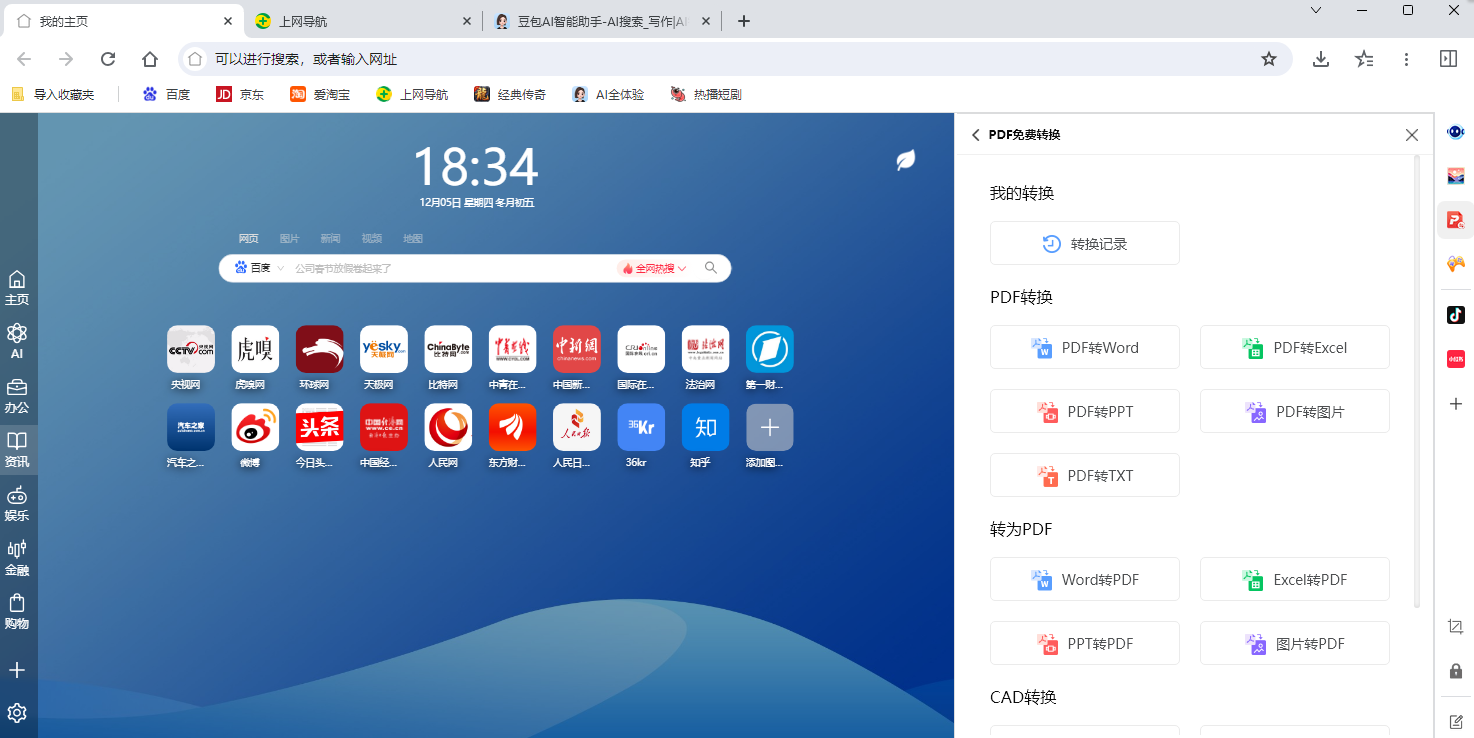Click the green leaf icon
The height and width of the screenshot is (738, 1474).
[x=906, y=159]
